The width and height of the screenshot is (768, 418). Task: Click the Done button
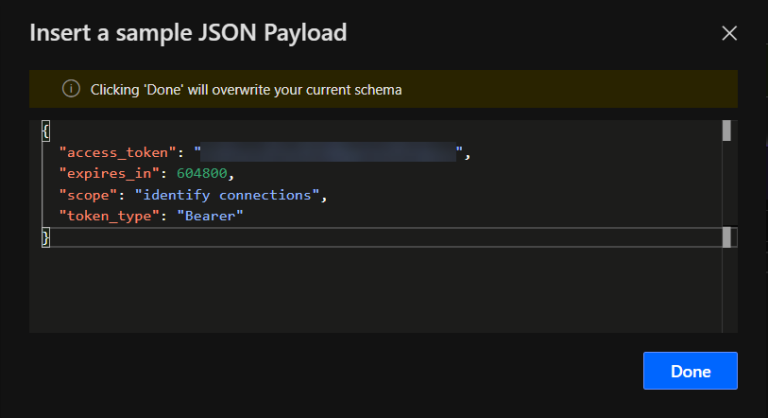coord(690,371)
